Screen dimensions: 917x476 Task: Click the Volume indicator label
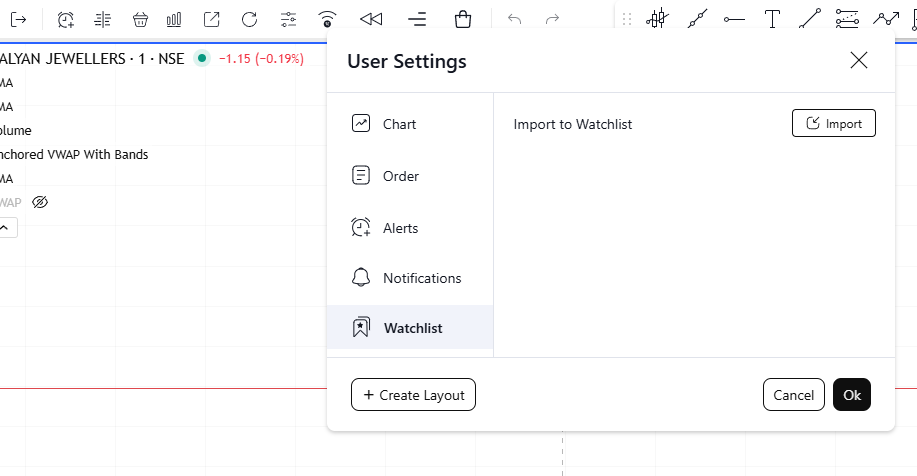point(16,130)
